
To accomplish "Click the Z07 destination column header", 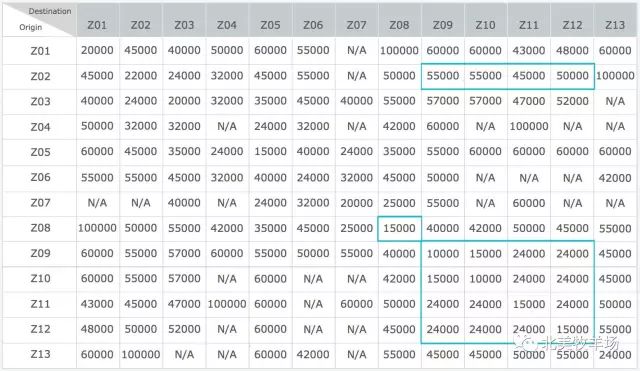I will pos(356,25).
